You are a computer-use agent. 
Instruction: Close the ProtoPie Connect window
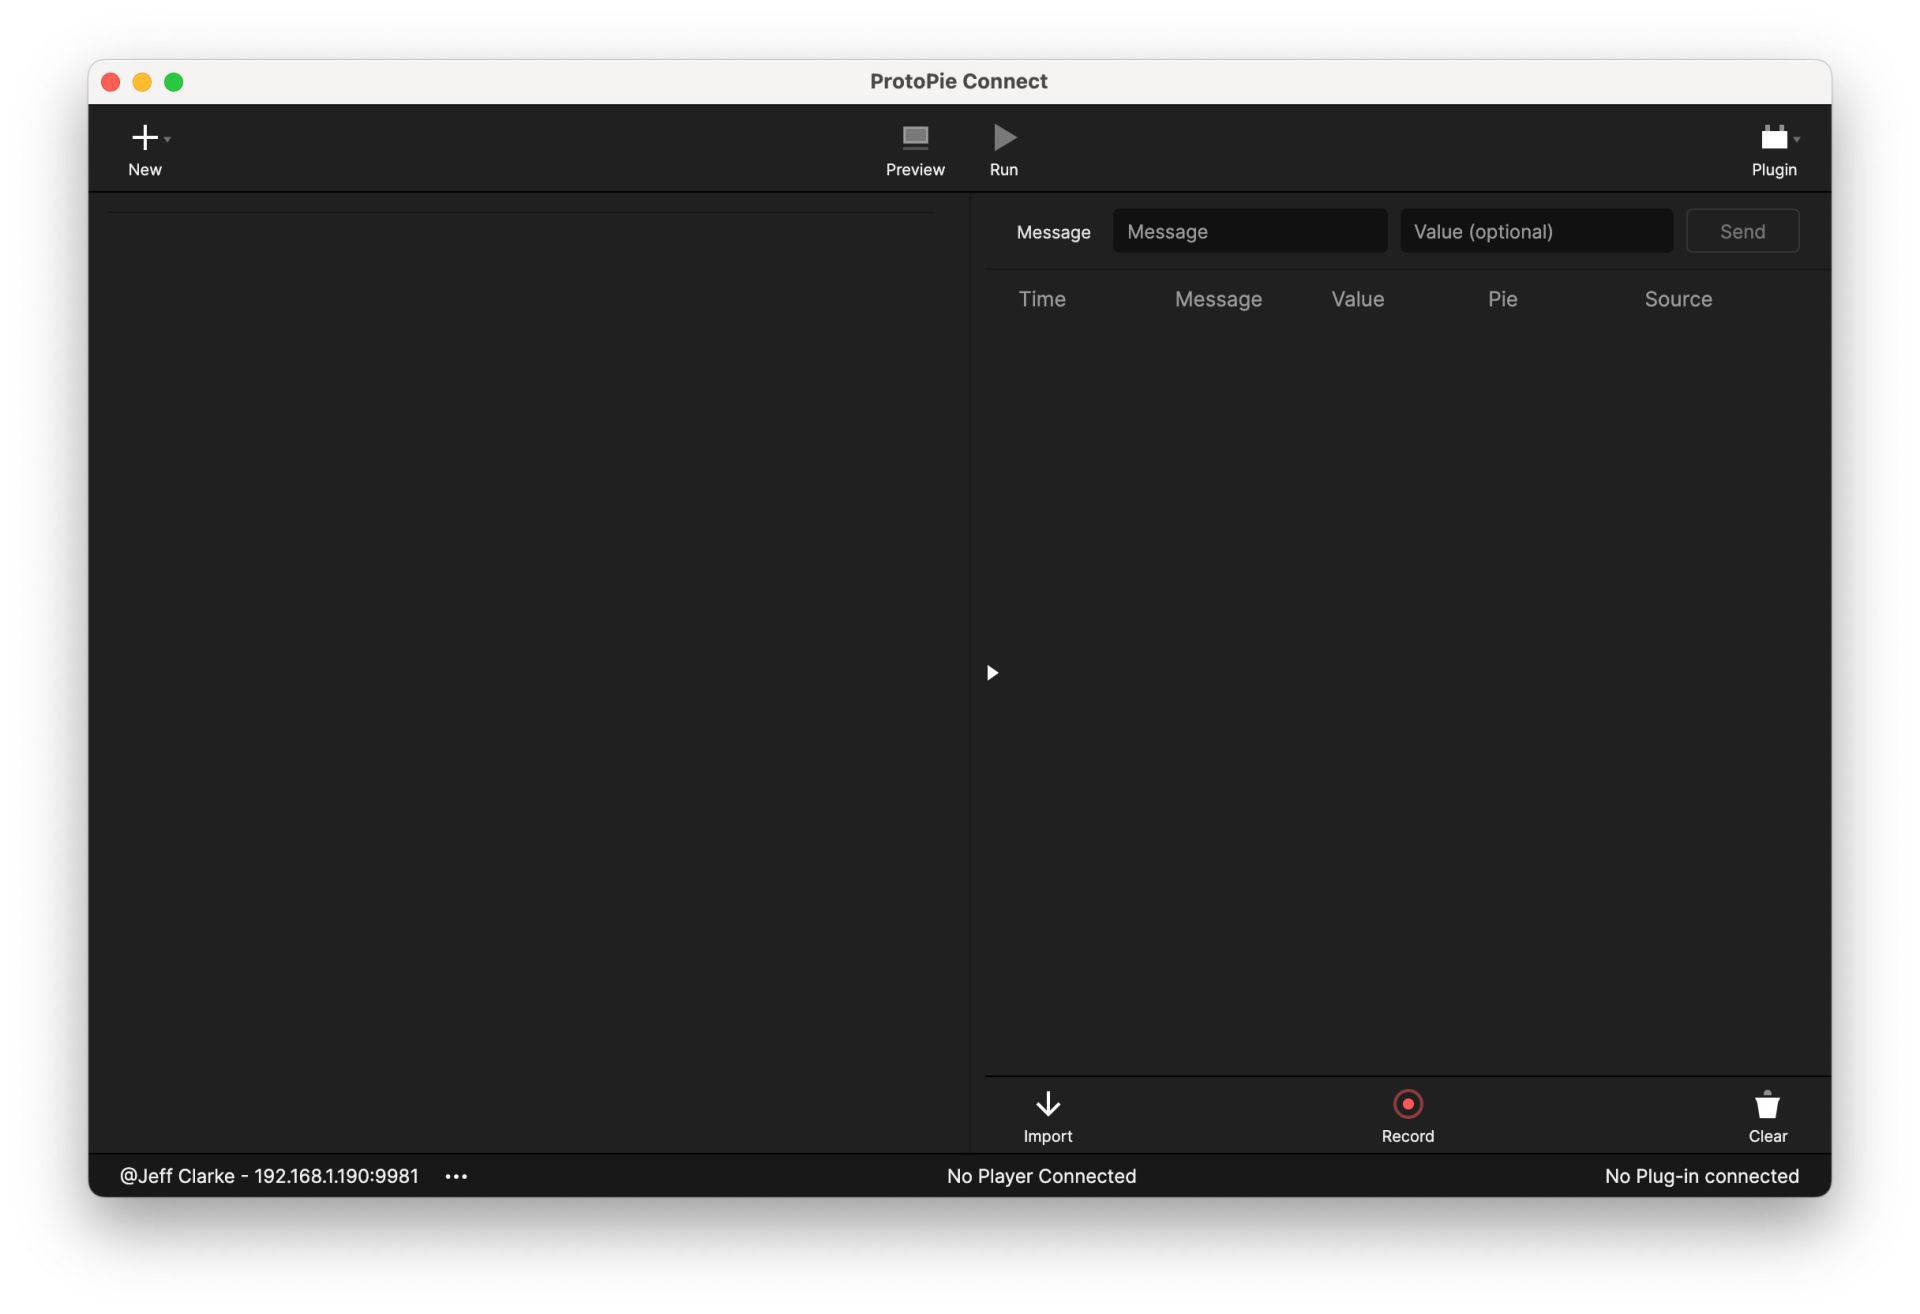pyautogui.click(x=111, y=82)
